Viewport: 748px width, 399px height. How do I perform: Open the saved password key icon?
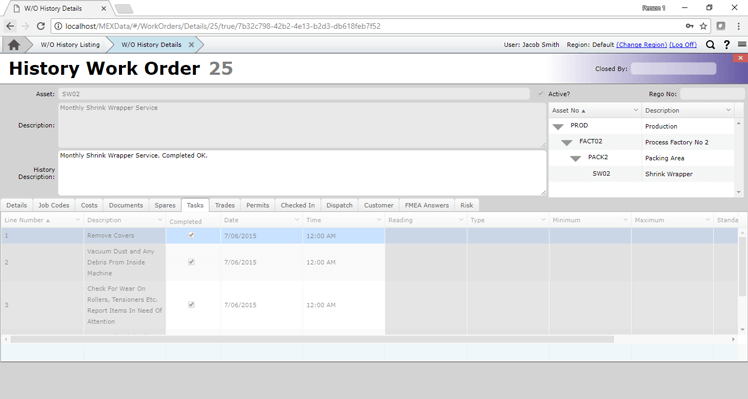point(689,26)
